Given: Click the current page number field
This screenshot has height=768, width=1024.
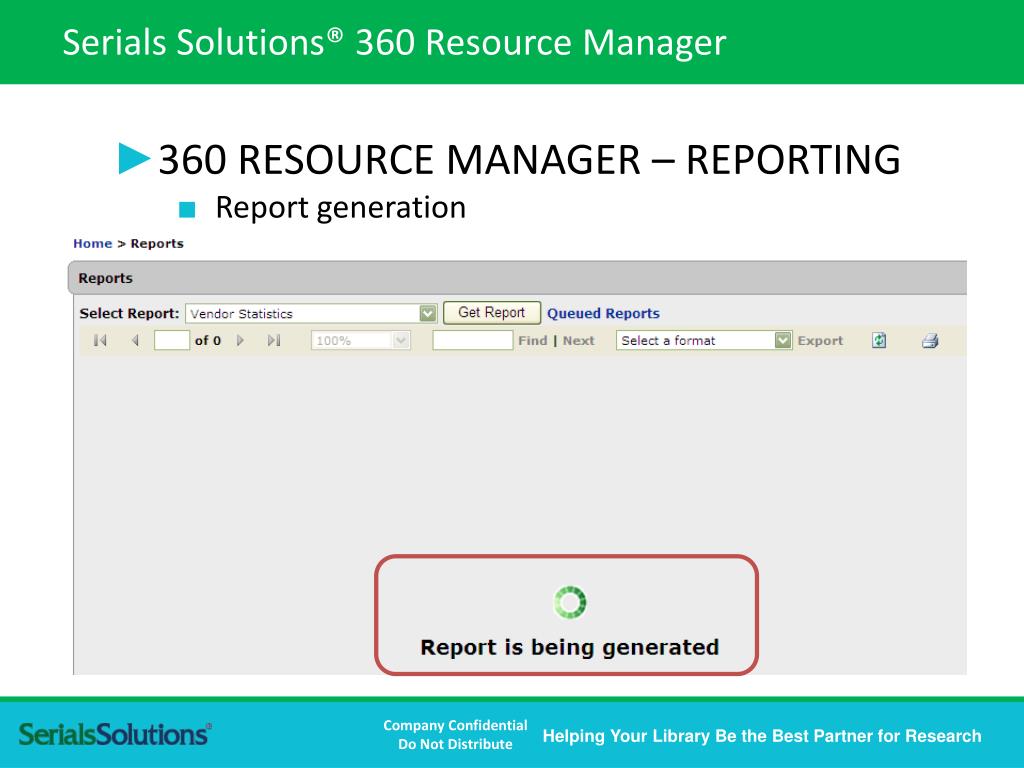Looking at the screenshot, I should [x=172, y=340].
